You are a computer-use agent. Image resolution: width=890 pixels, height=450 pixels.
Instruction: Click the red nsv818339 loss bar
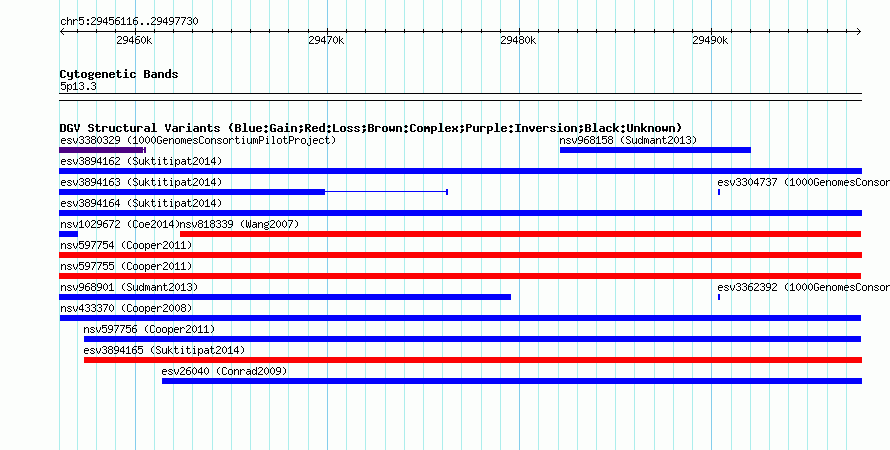[520, 234]
